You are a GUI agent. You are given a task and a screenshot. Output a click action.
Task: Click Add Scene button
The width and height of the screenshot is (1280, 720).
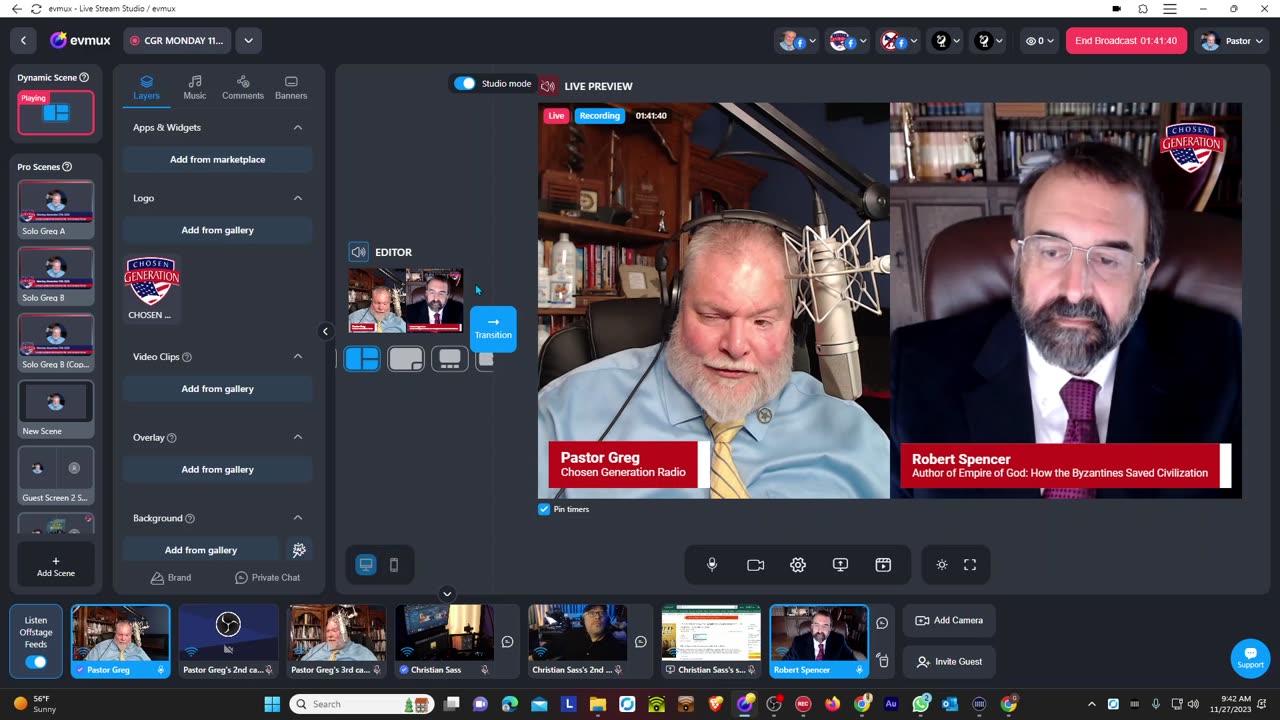pos(56,566)
